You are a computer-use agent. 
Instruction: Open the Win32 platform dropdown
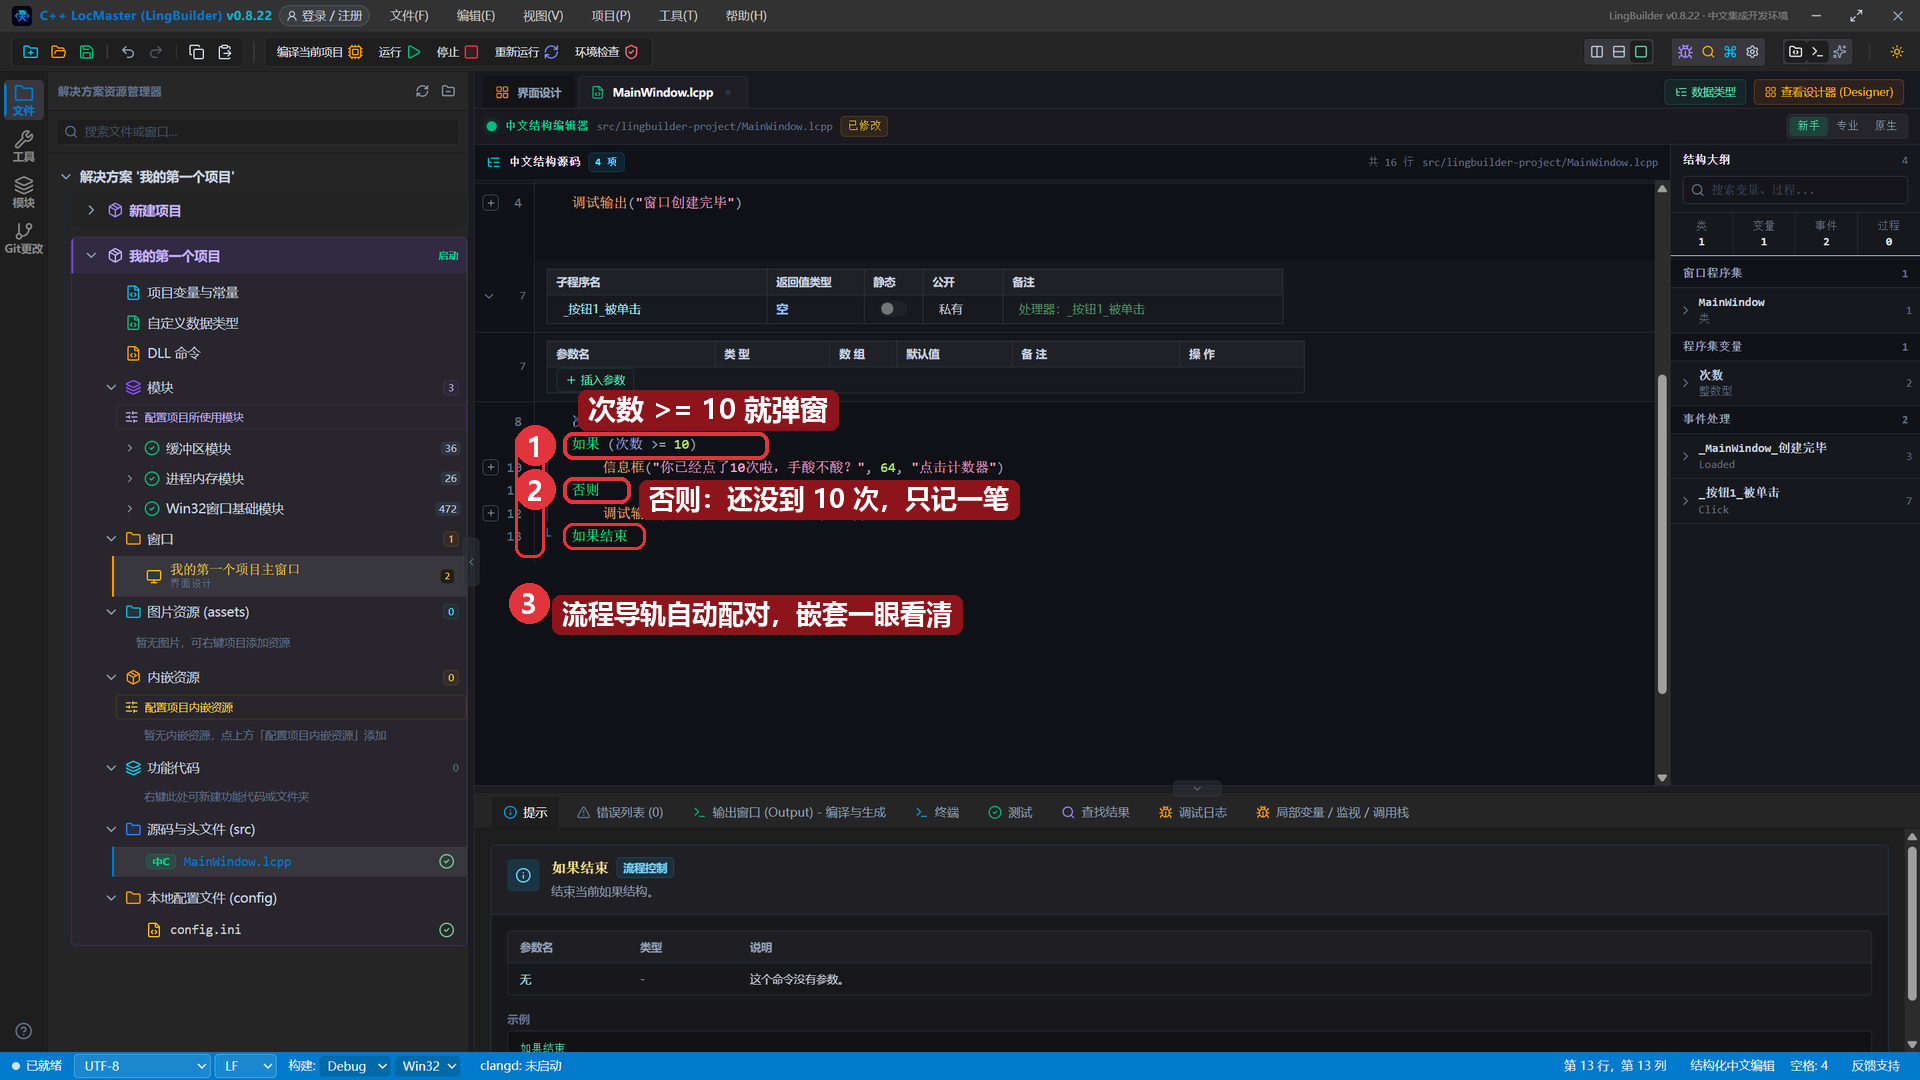click(x=428, y=1066)
